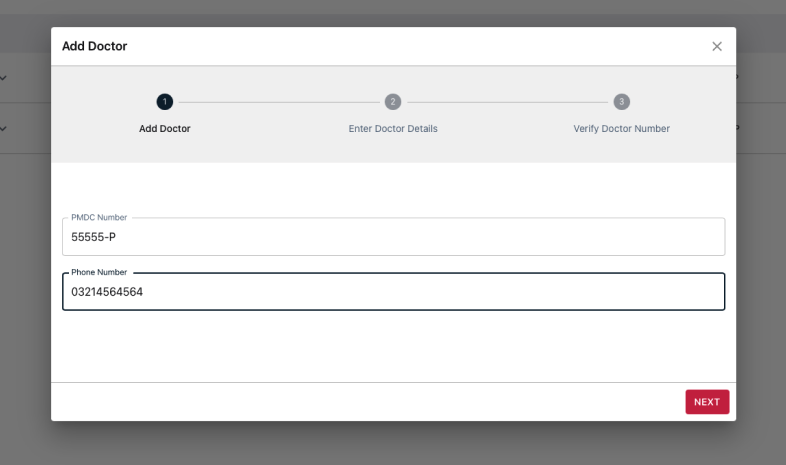Focus the Phone Number input field
Viewport: 786px width, 465px height.
click(x=394, y=292)
